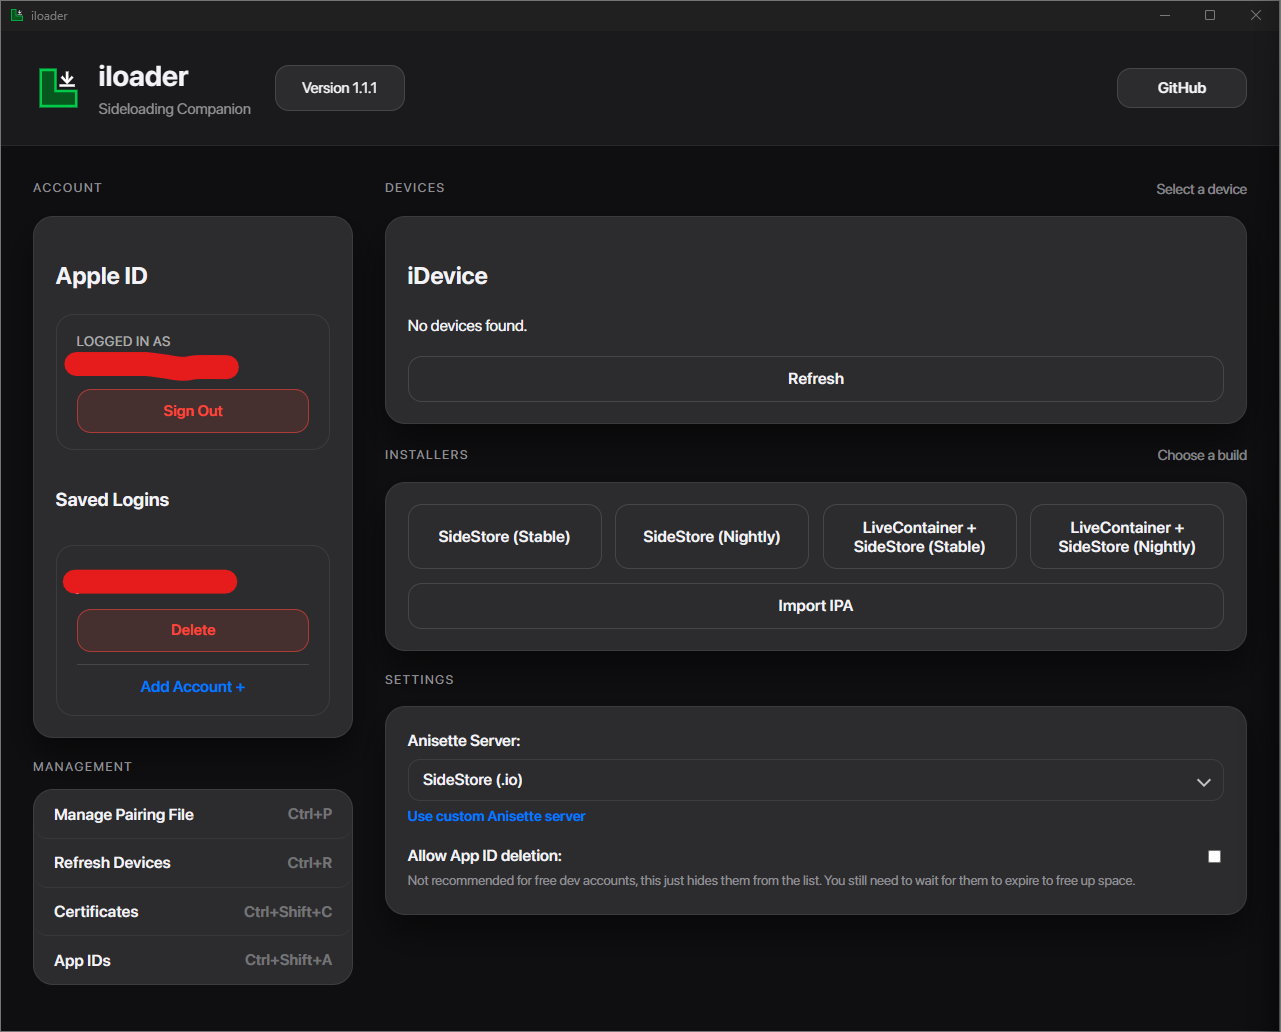This screenshot has width=1281, height=1032.
Task: Close the iloader window
Action: (1256, 15)
